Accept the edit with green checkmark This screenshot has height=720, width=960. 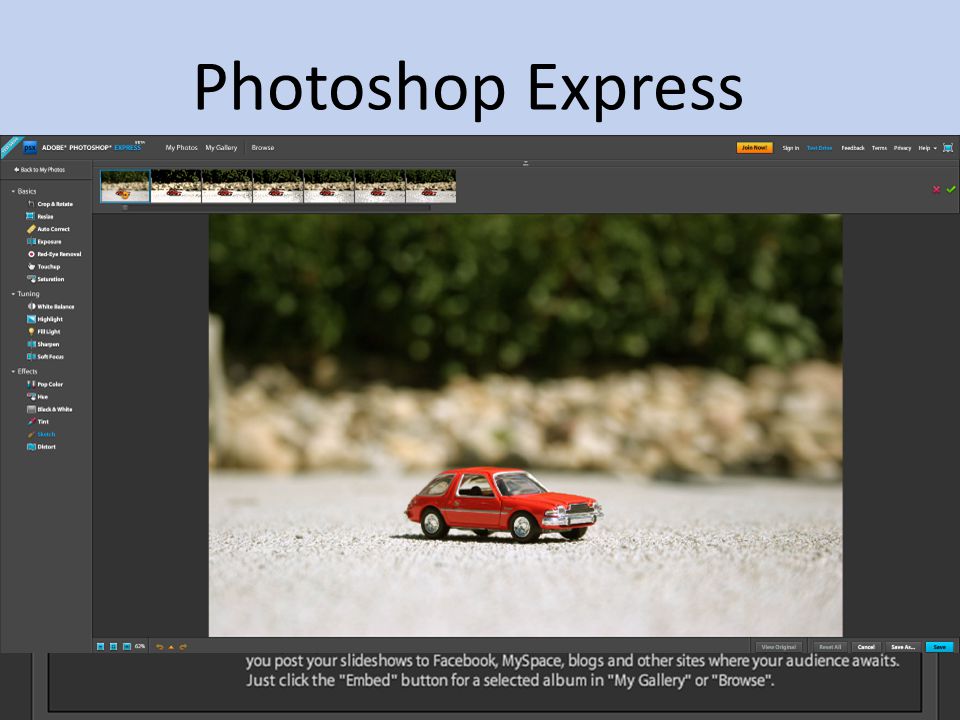[951, 190]
